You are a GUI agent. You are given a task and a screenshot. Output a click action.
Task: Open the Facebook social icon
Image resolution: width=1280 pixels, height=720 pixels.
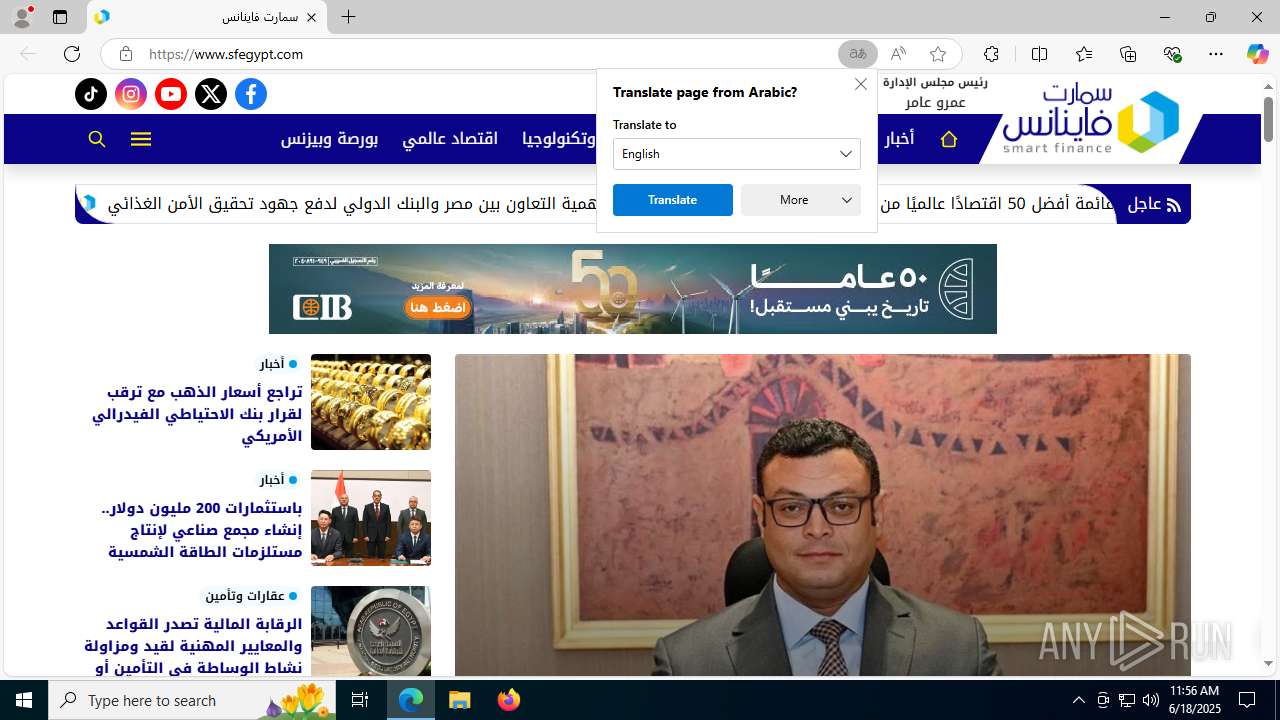(x=251, y=94)
